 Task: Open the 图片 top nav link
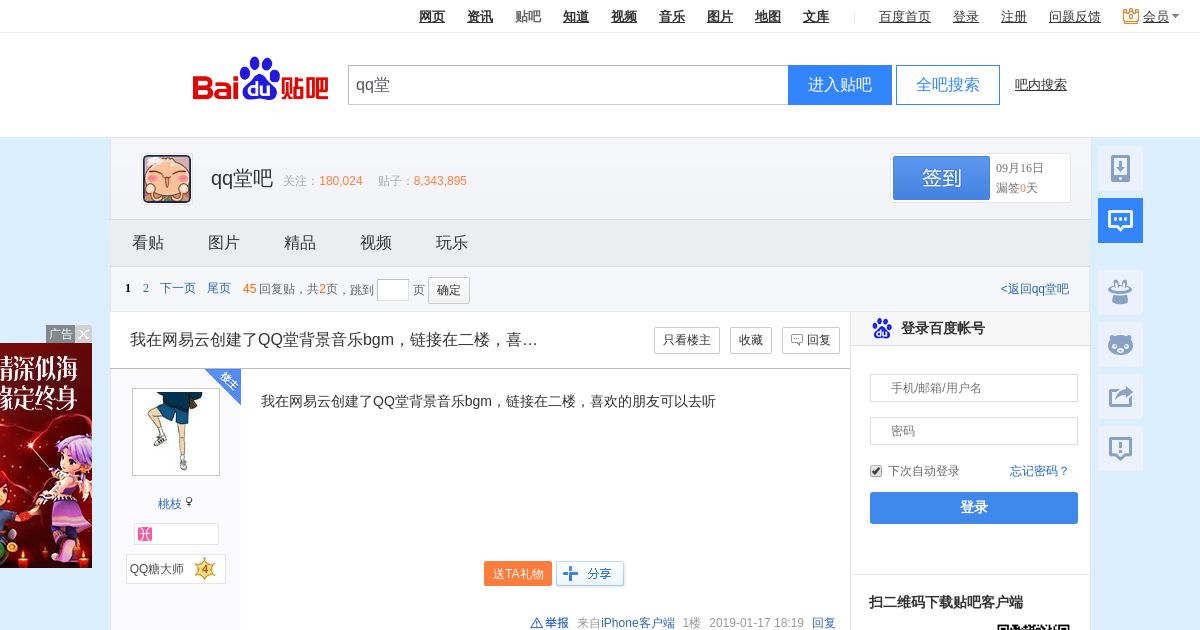[x=720, y=16]
